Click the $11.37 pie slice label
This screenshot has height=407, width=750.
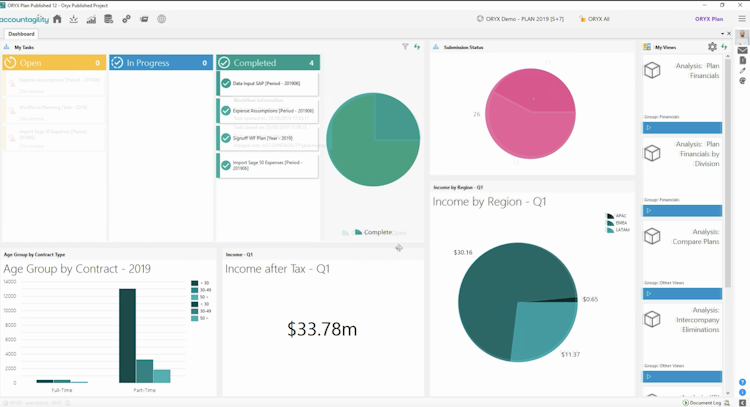(x=570, y=354)
